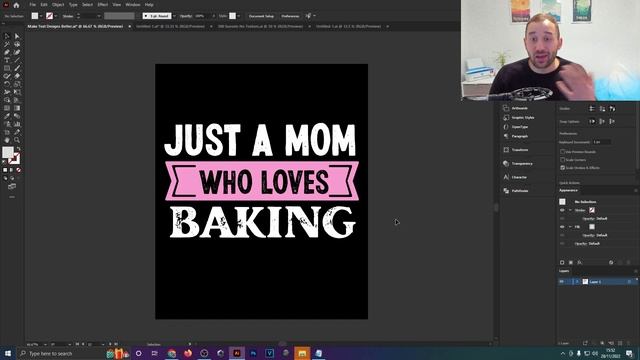Open the stroke weight dropdown

point(98,16)
